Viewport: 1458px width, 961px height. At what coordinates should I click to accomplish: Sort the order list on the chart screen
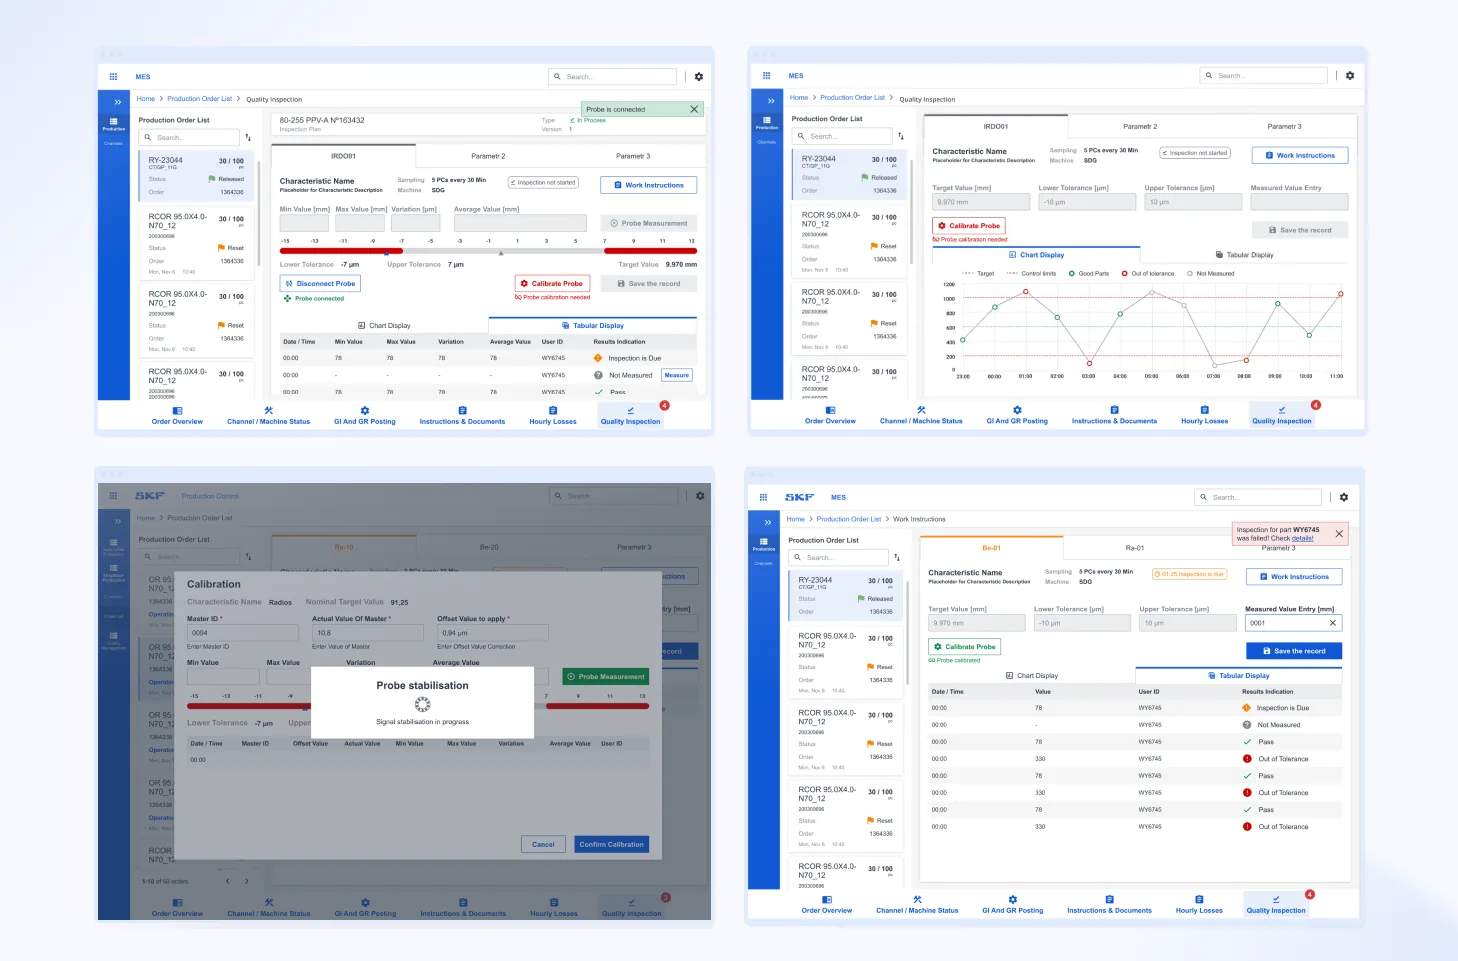pos(901,136)
